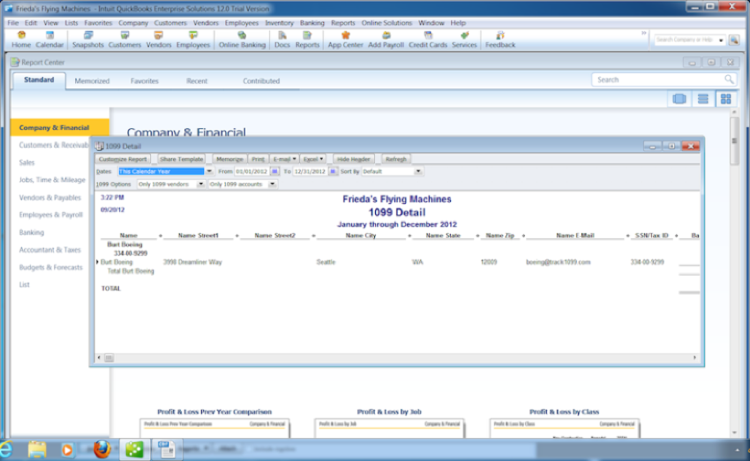Select the Banking report category
750x461 pixels.
pos(32,232)
